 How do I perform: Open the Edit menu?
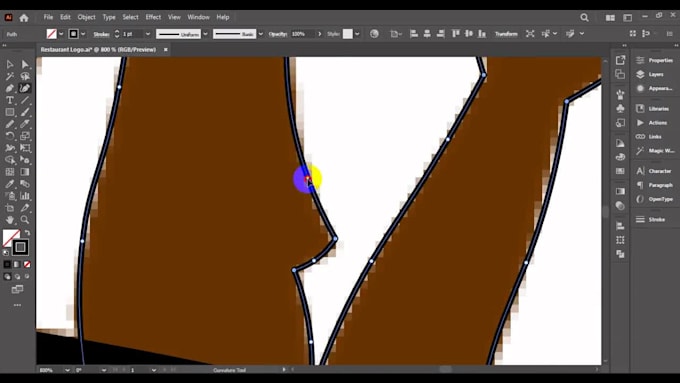[65, 17]
